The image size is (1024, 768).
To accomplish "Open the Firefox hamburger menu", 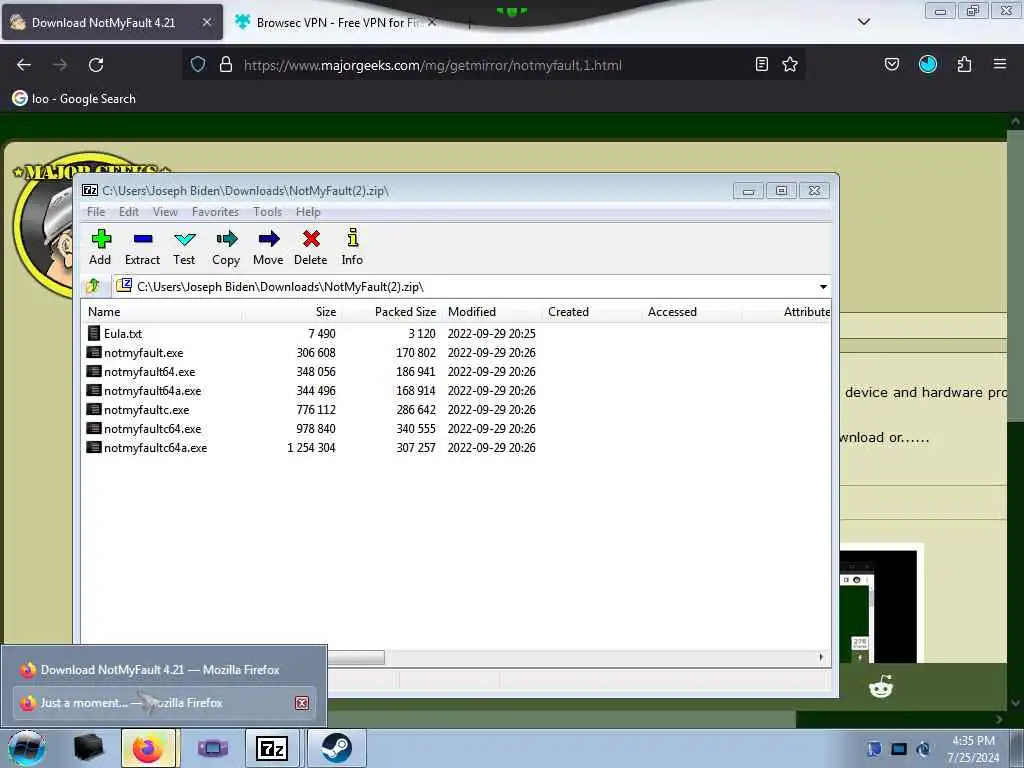I will (x=1000, y=64).
